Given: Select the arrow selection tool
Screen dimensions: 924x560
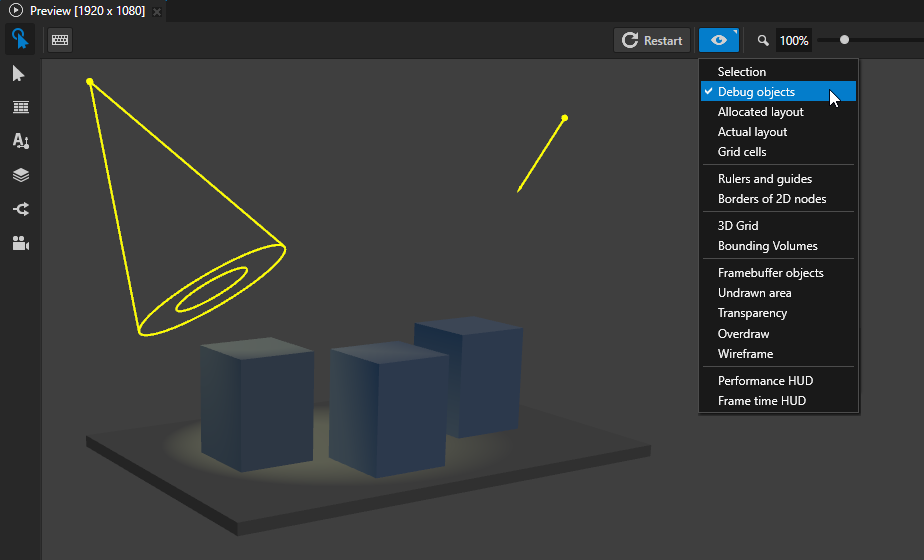Looking at the screenshot, I should coord(19,74).
